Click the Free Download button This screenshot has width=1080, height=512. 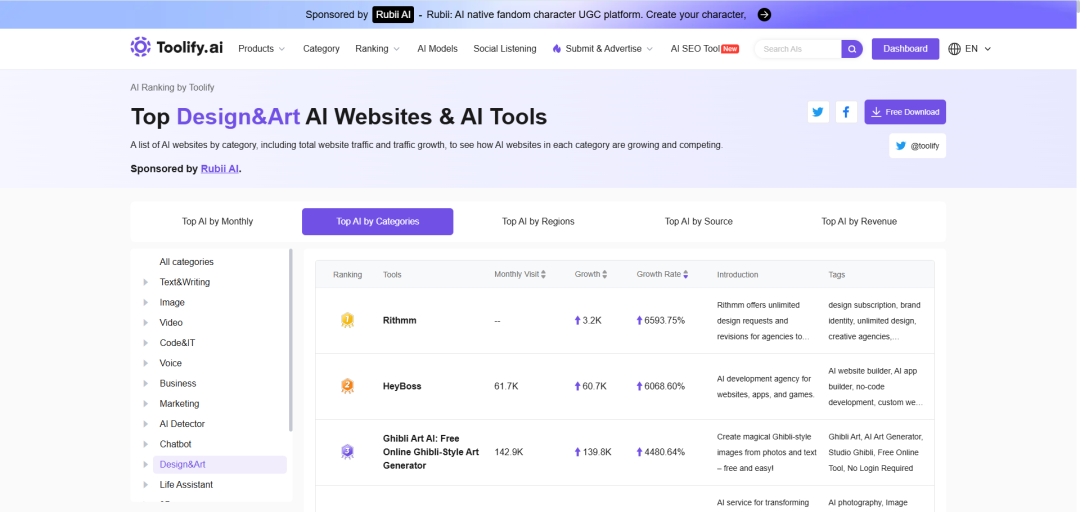pyautogui.click(x=905, y=112)
